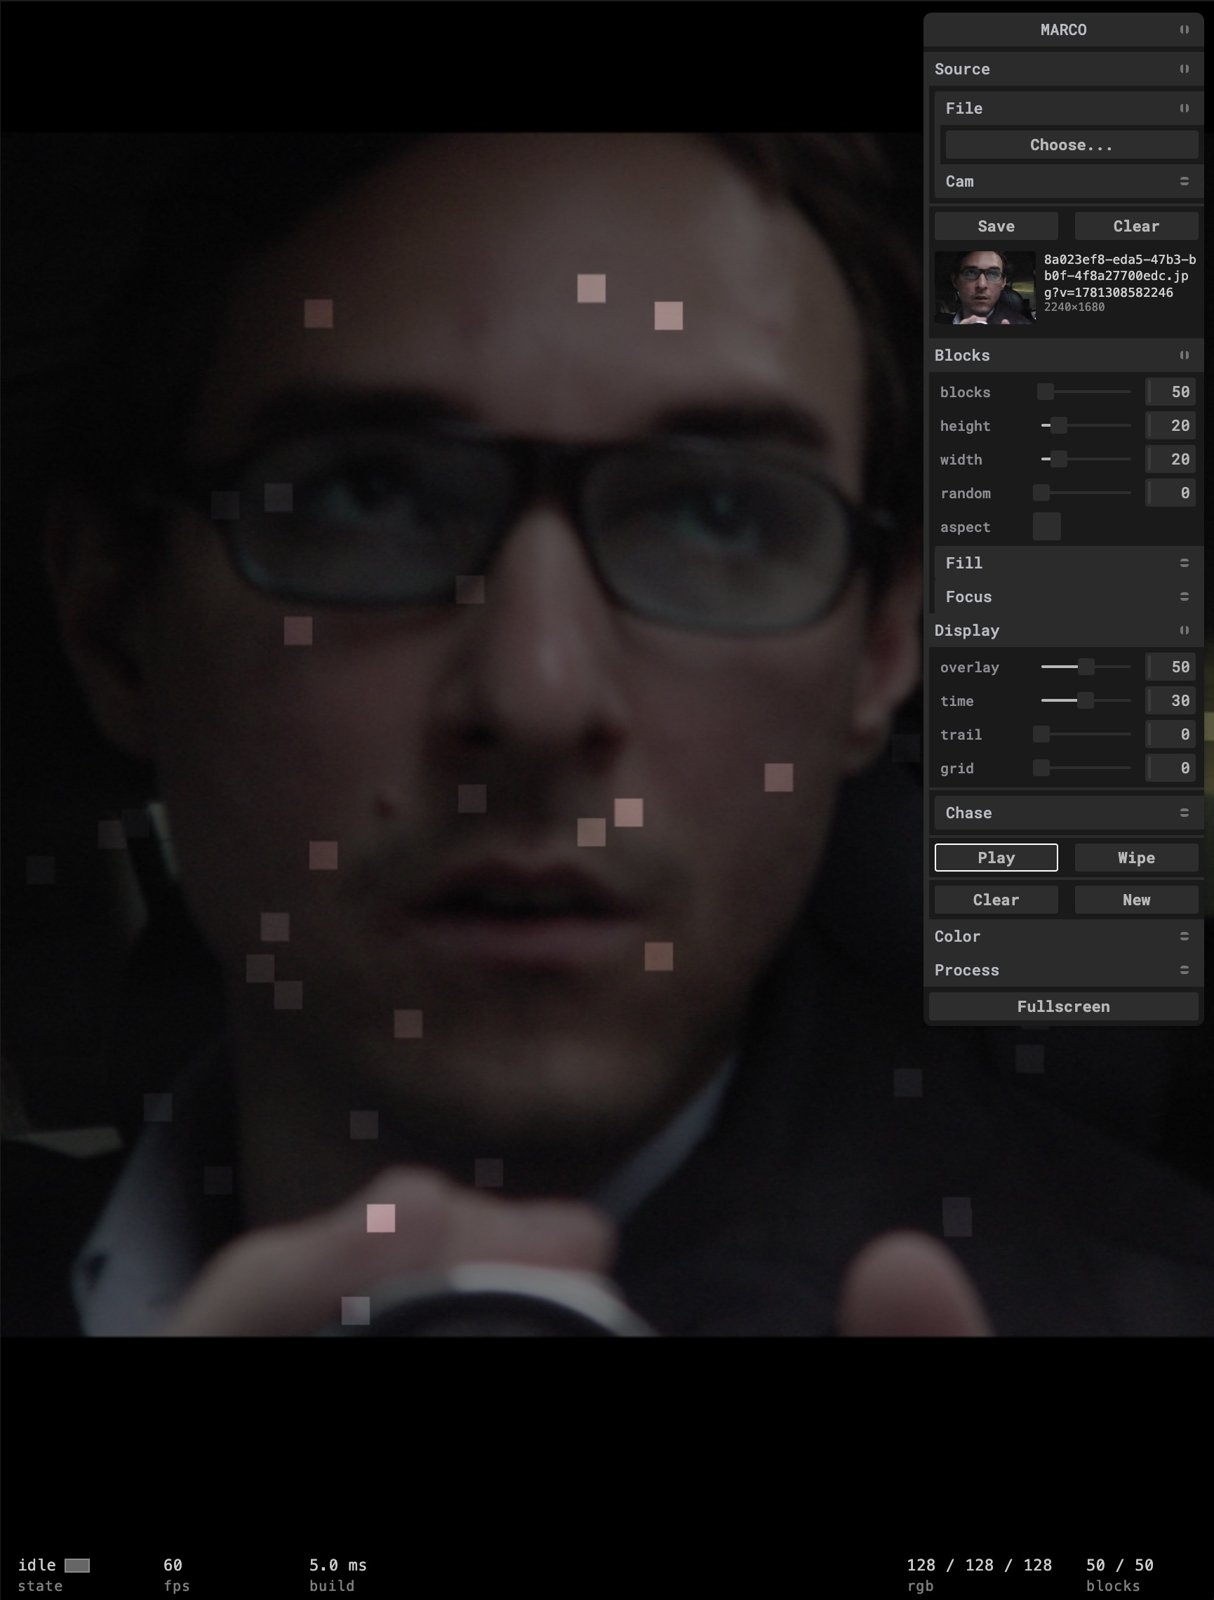Edit the width value field
1214x1600 pixels.
pyautogui.click(x=1171, y=460)
